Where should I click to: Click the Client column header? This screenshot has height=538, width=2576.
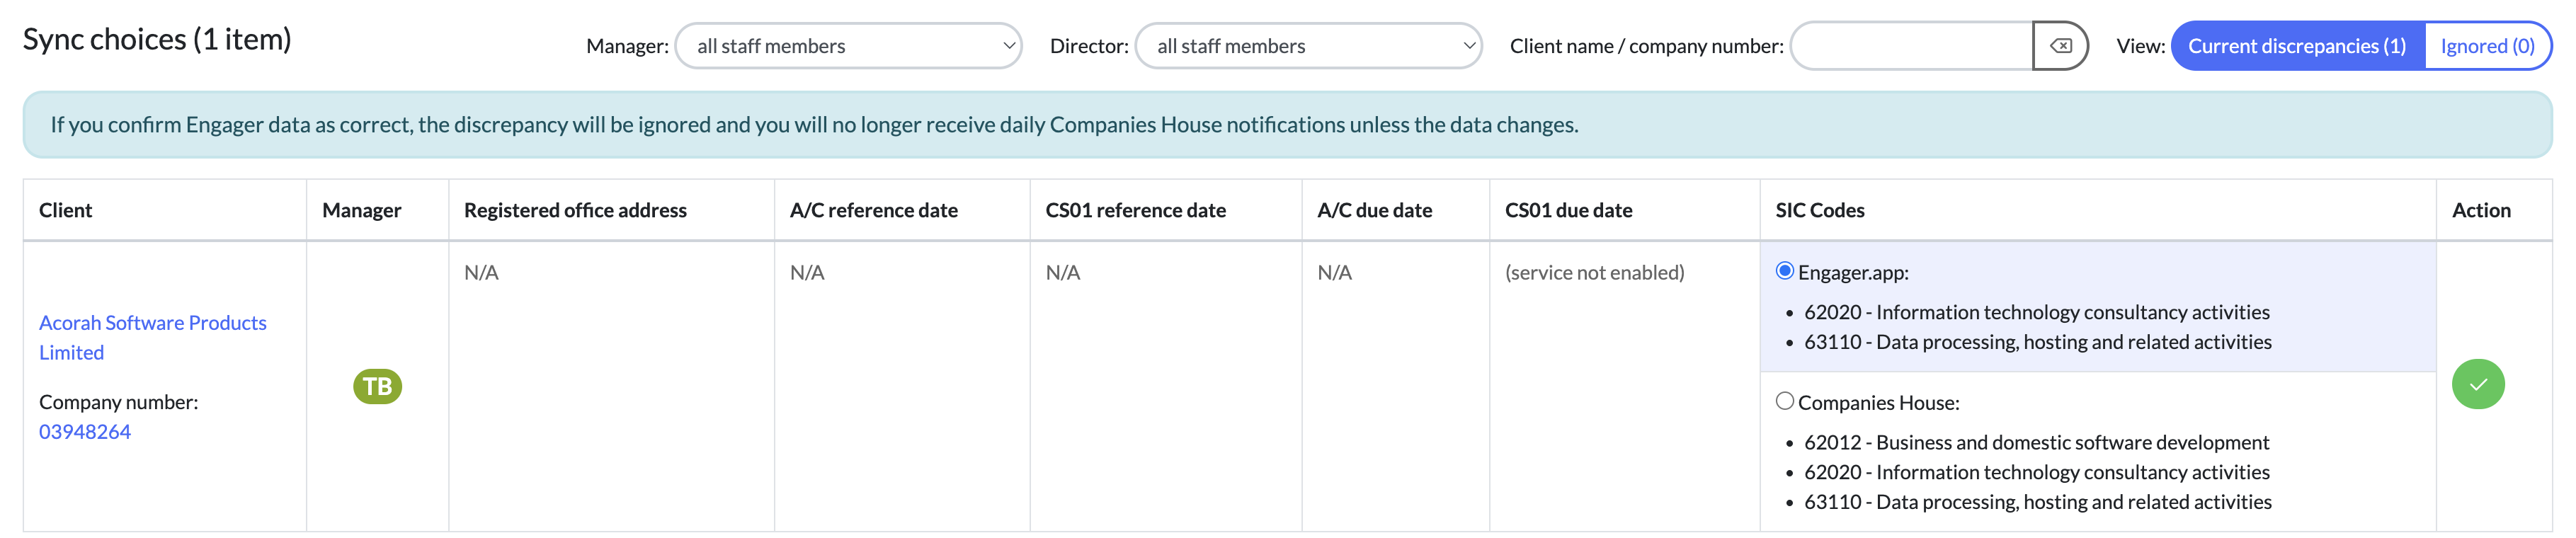[x=66, y=210]
